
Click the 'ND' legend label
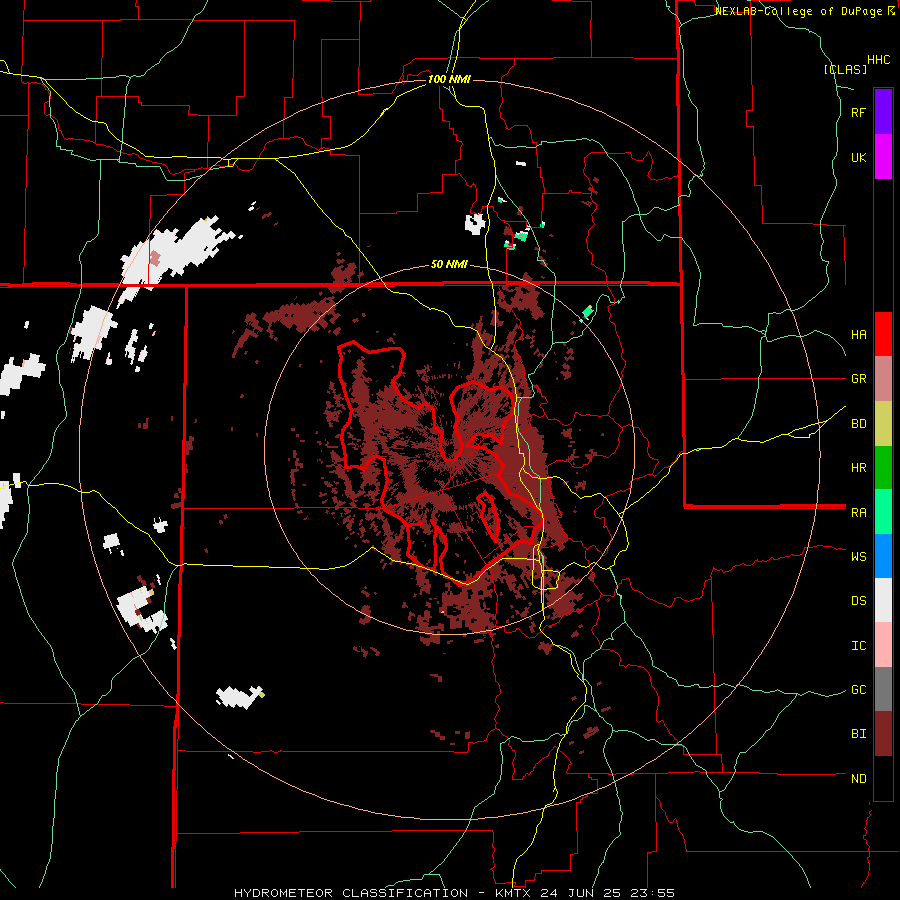(x=858, y=779)
